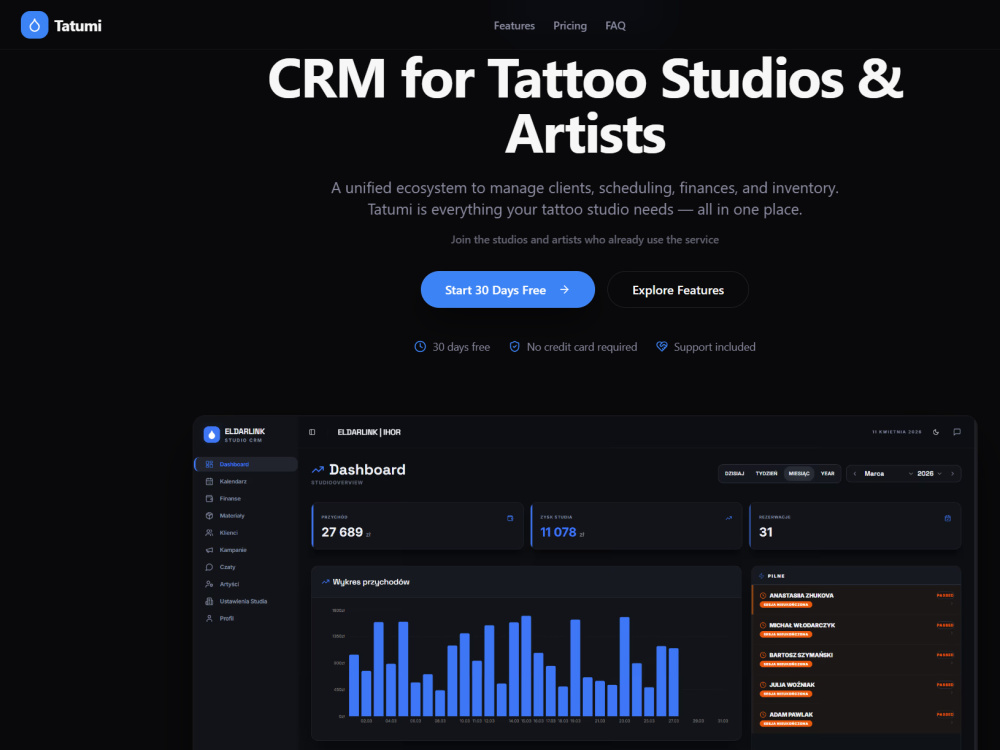1000x750 pixels.
Task: Click the clock icon beside 30 days free
Action: pyautogui.click(x=420, y=346)
